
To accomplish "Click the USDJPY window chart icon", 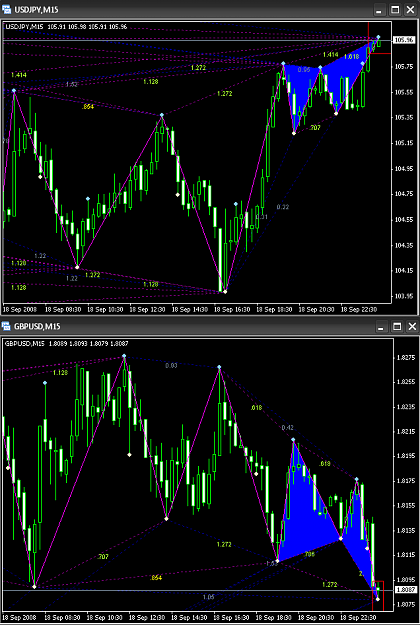I will pos(6,10).
